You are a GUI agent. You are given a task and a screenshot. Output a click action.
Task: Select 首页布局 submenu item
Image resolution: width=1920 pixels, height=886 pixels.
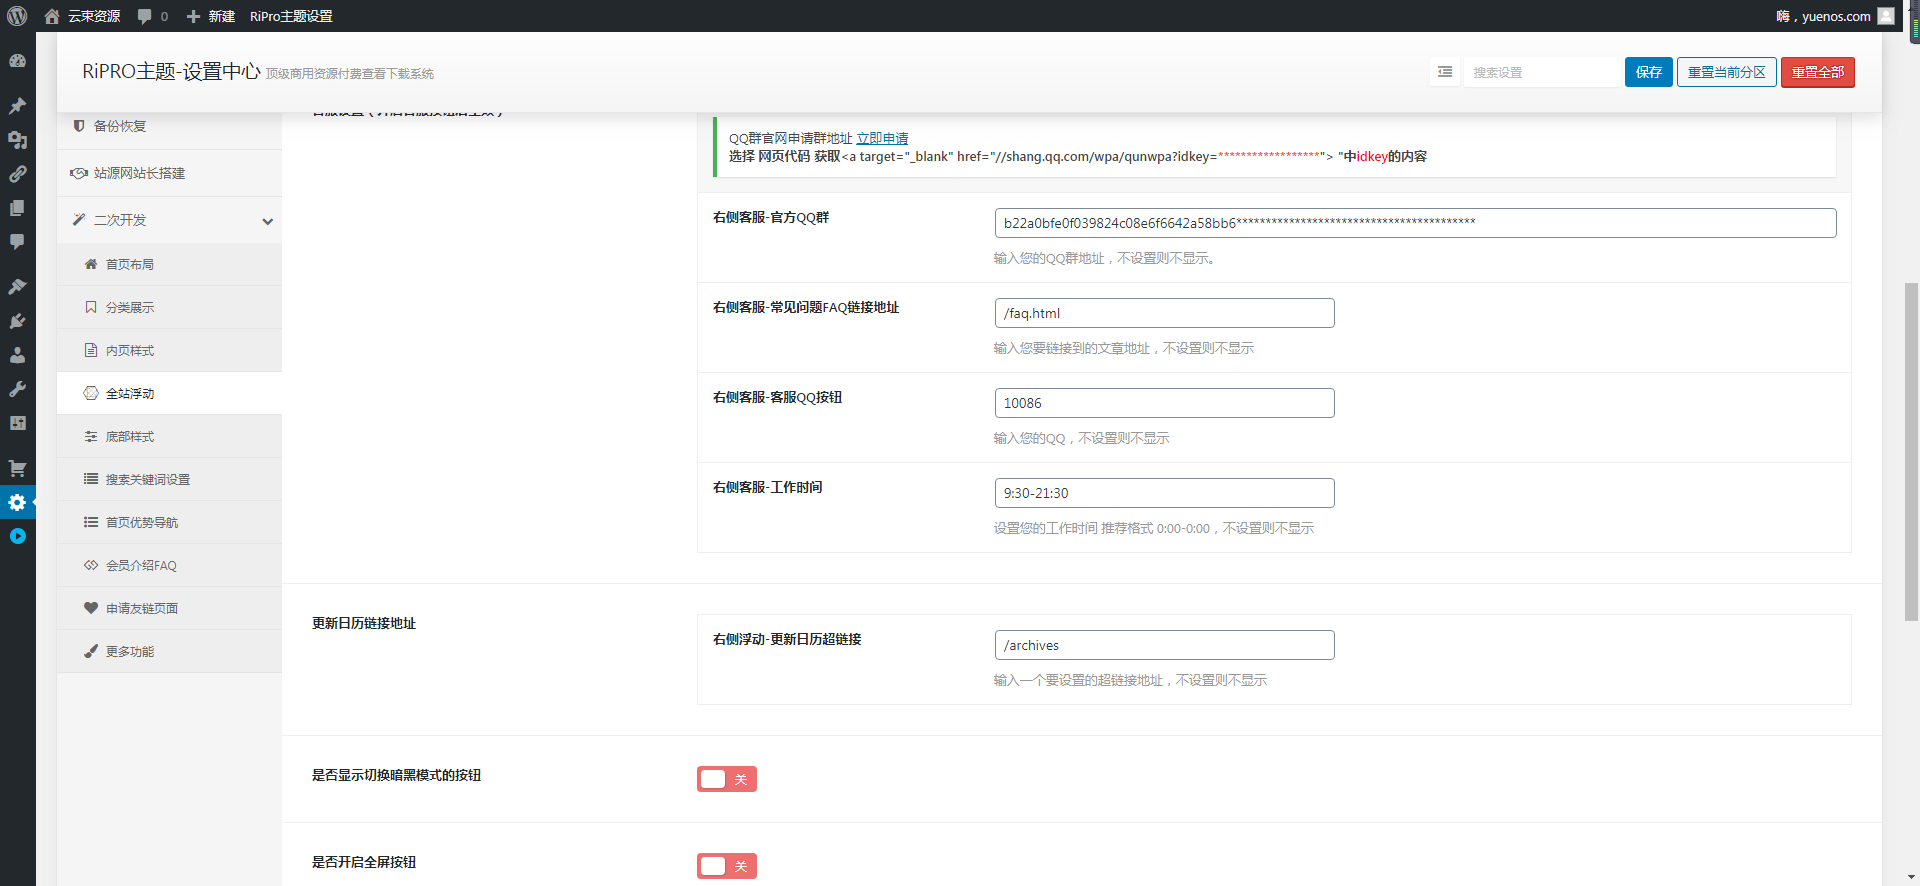point(169,264)
